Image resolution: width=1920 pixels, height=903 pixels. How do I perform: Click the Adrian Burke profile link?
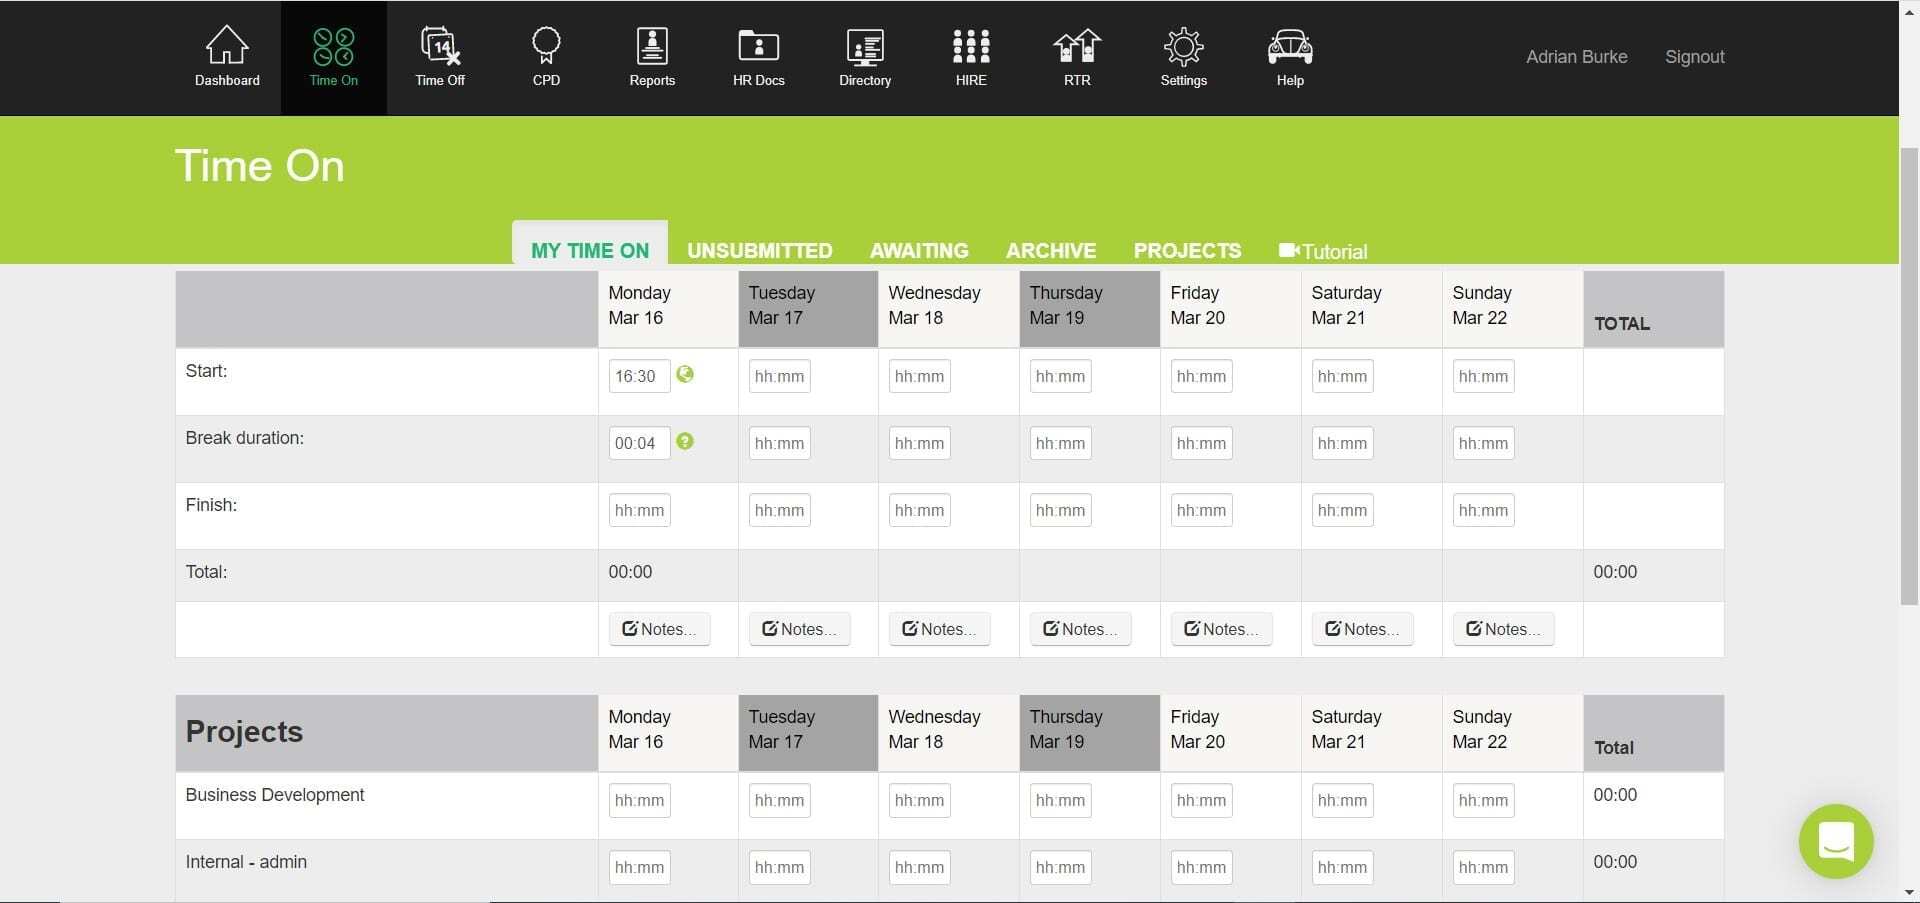pos(1576,57)
